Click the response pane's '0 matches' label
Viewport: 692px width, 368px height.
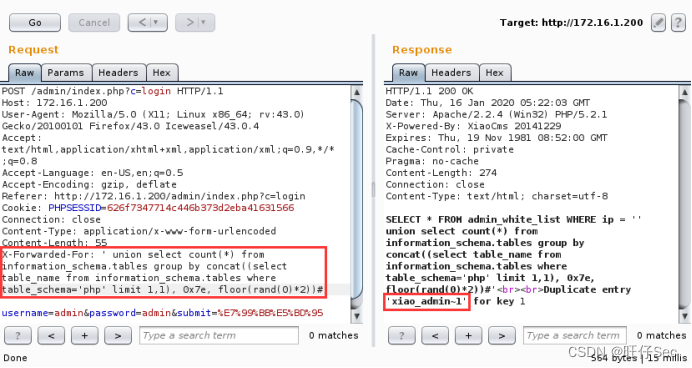tap(662, 336)
